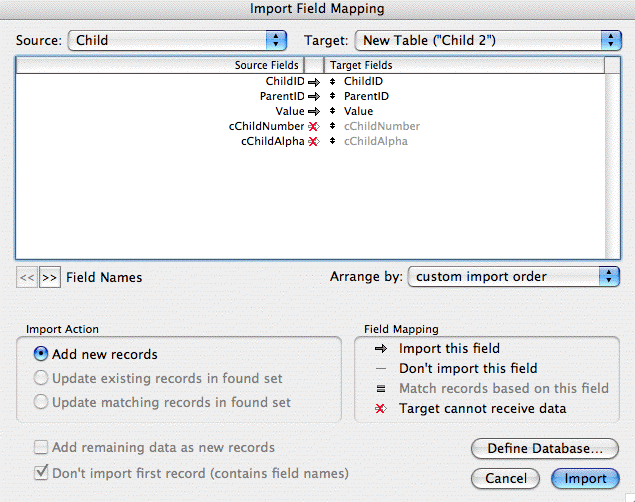The image size is (635, 502).
Task: Go to previous record with << button
Action: coord(27,277)
